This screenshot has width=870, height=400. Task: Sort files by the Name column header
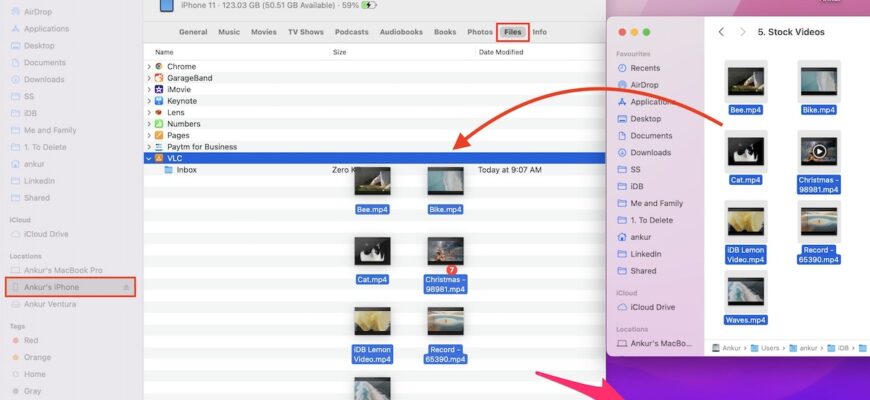tap(164, 52)
